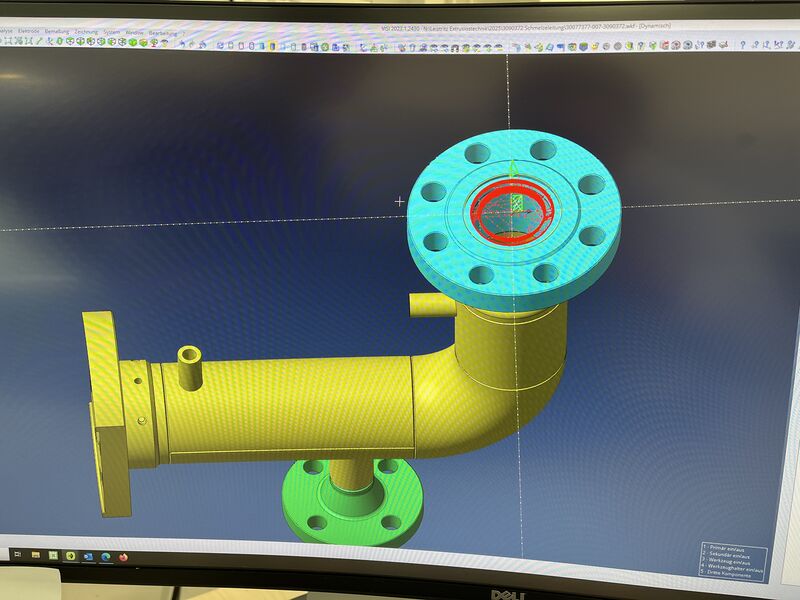Open Outlook from the taskbar
The height and width of the screenshot is (600, 800).
point(88,557)
